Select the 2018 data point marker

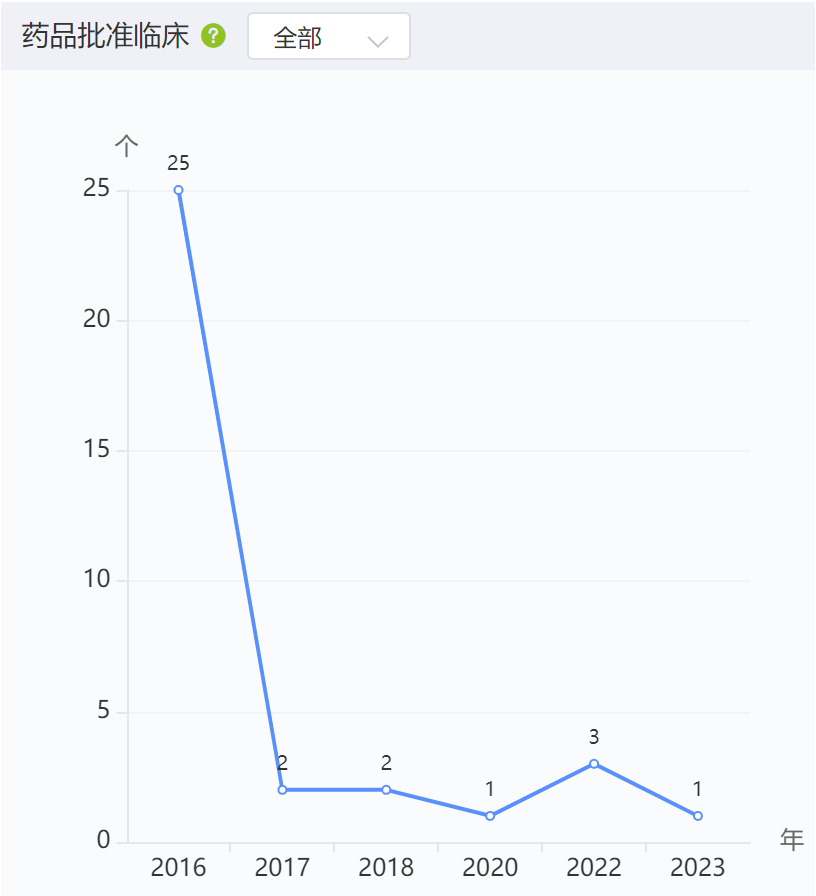(x=386, y=790)
